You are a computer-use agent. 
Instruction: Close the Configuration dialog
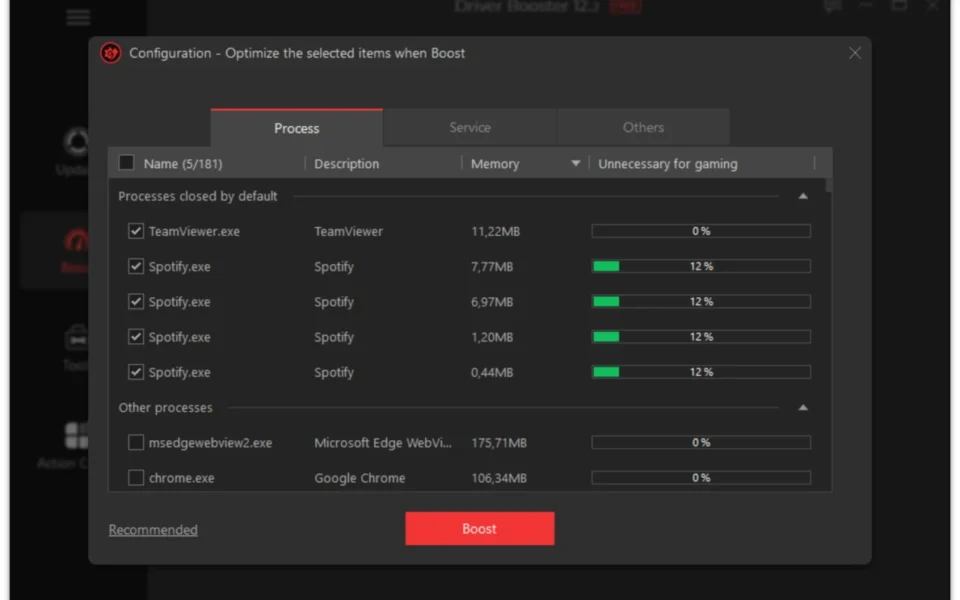(x=855, y=53)
